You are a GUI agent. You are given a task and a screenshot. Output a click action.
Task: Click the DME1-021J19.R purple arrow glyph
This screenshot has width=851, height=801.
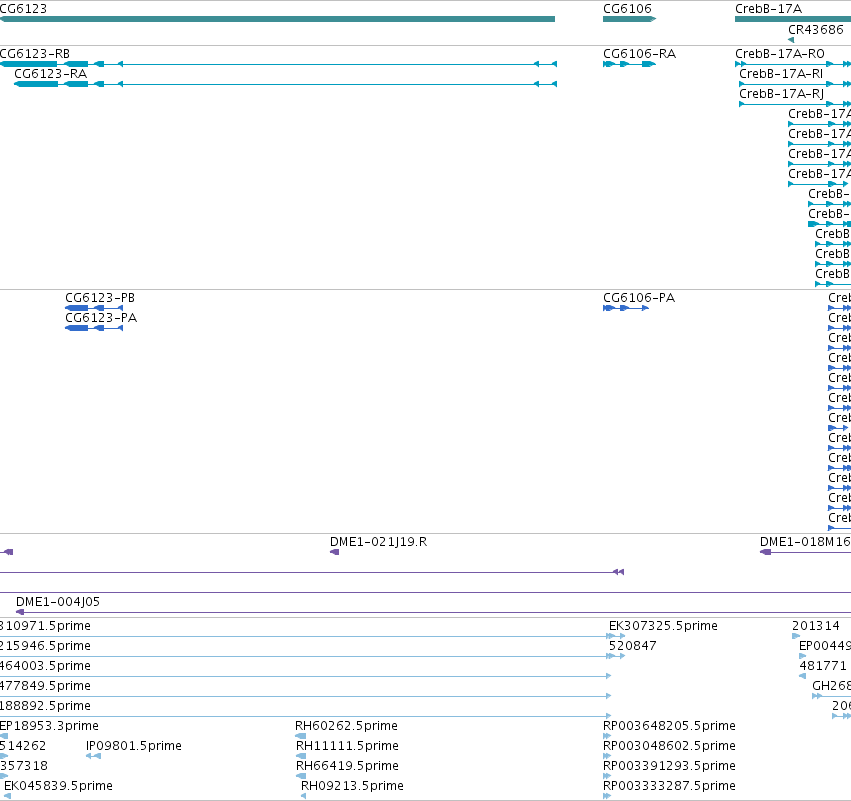pos(334,552)
